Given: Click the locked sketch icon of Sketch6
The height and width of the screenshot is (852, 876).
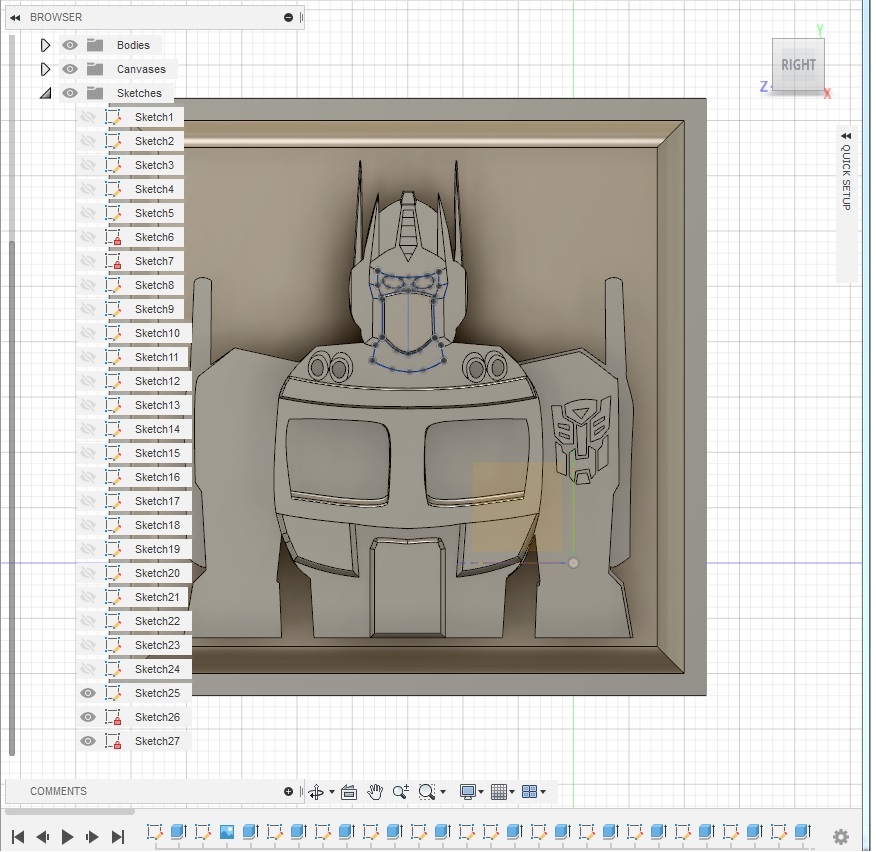Looking at the screenshot, I should click(113, 237).
